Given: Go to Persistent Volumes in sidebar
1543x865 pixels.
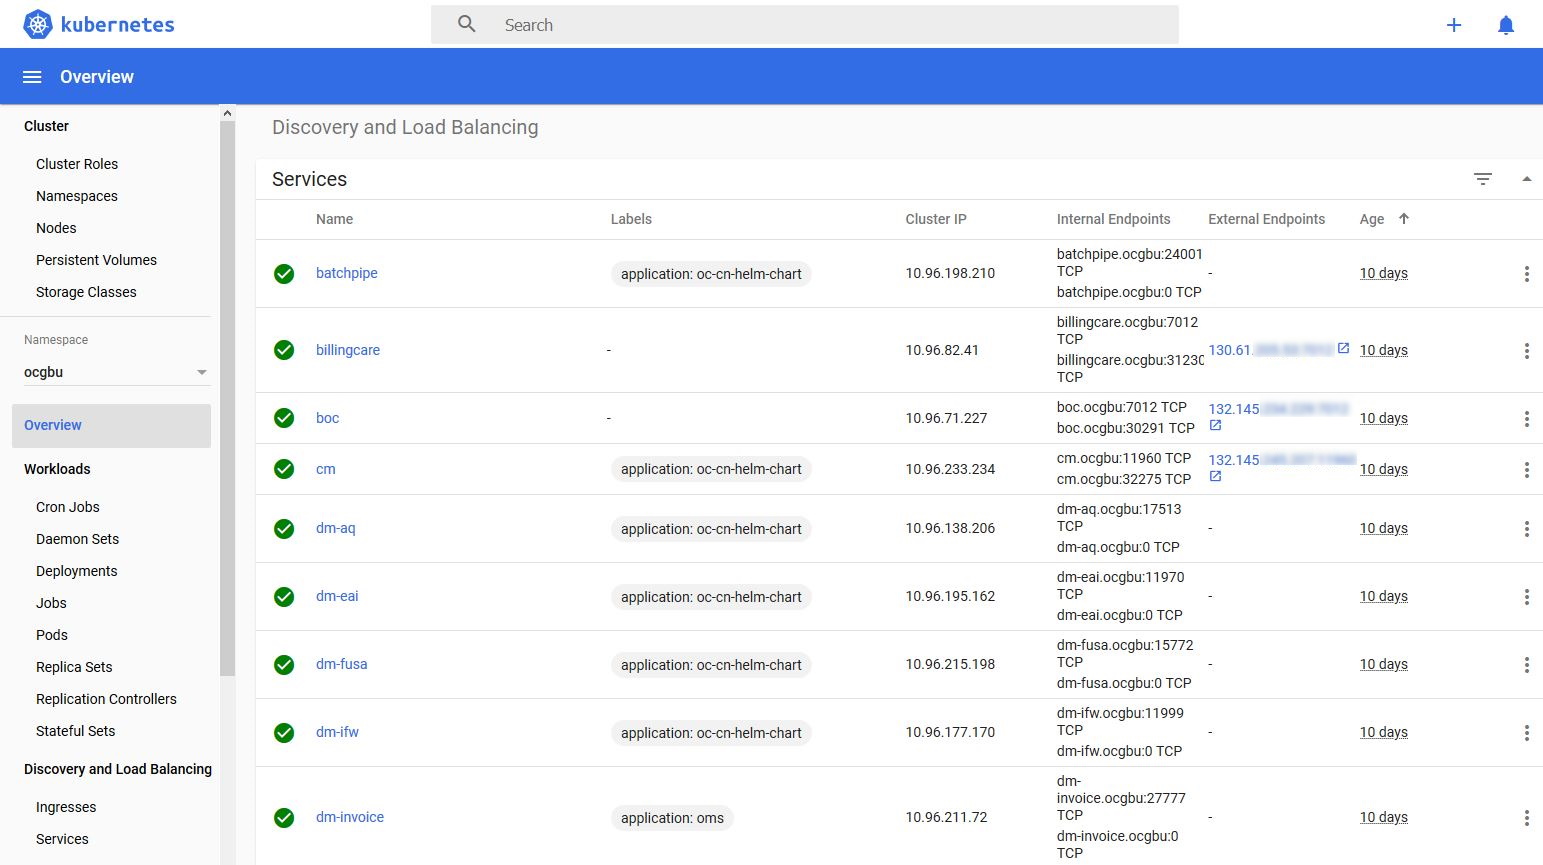Looking at the screenshot, I should tap(96, 260).
